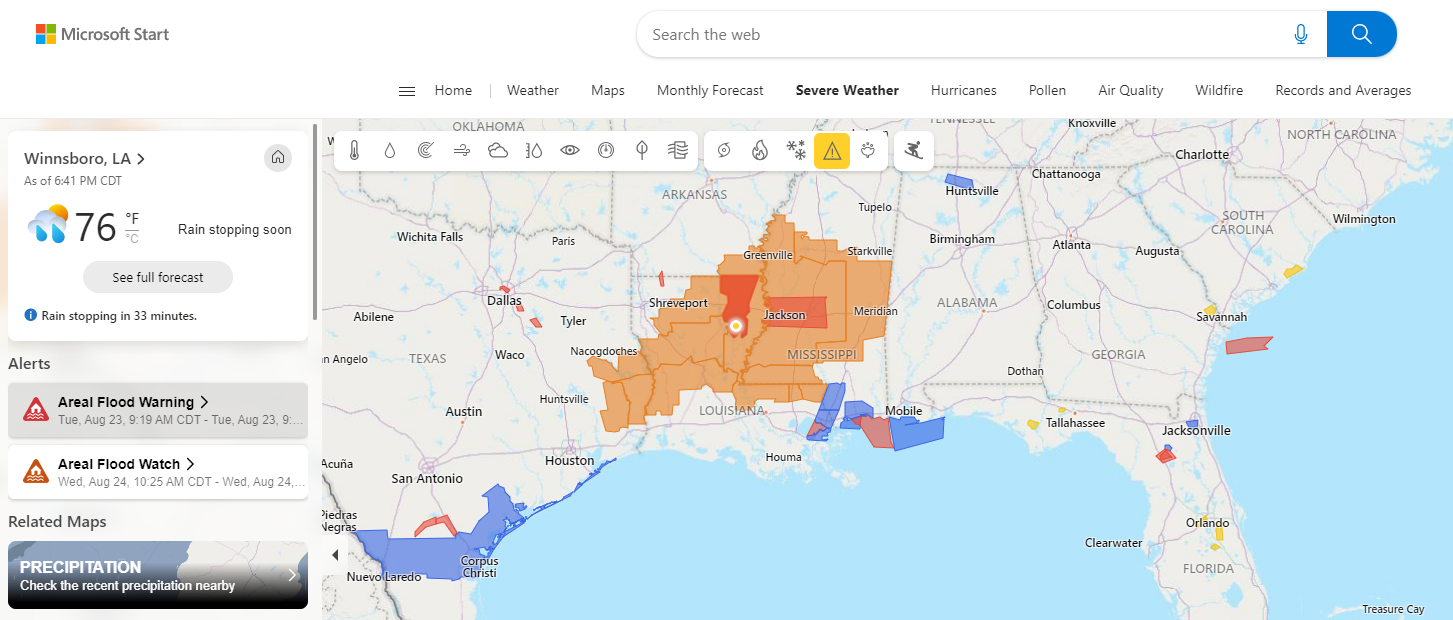Toggle the severe weather alerts layer
This screenshot has height=620, width=1453.
tap(832, 151)
